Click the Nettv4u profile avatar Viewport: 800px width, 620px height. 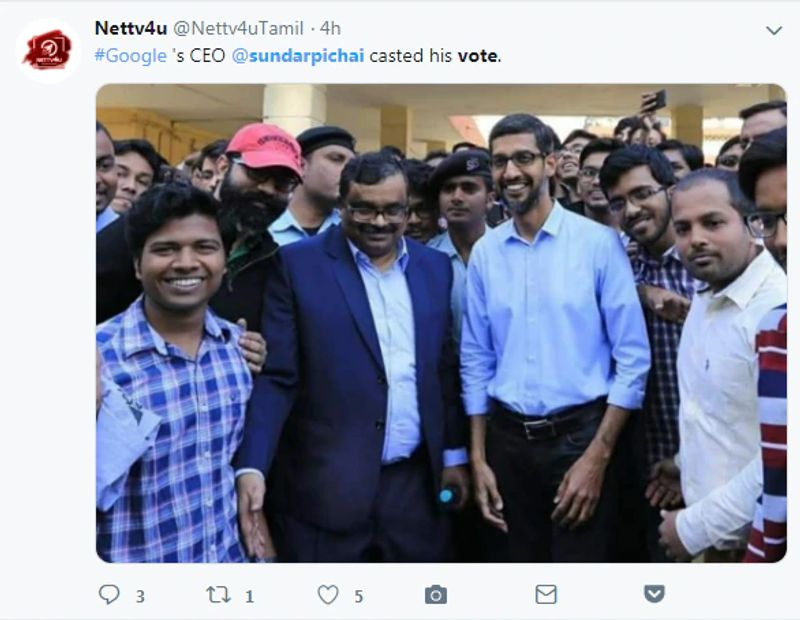coord(47,49)
